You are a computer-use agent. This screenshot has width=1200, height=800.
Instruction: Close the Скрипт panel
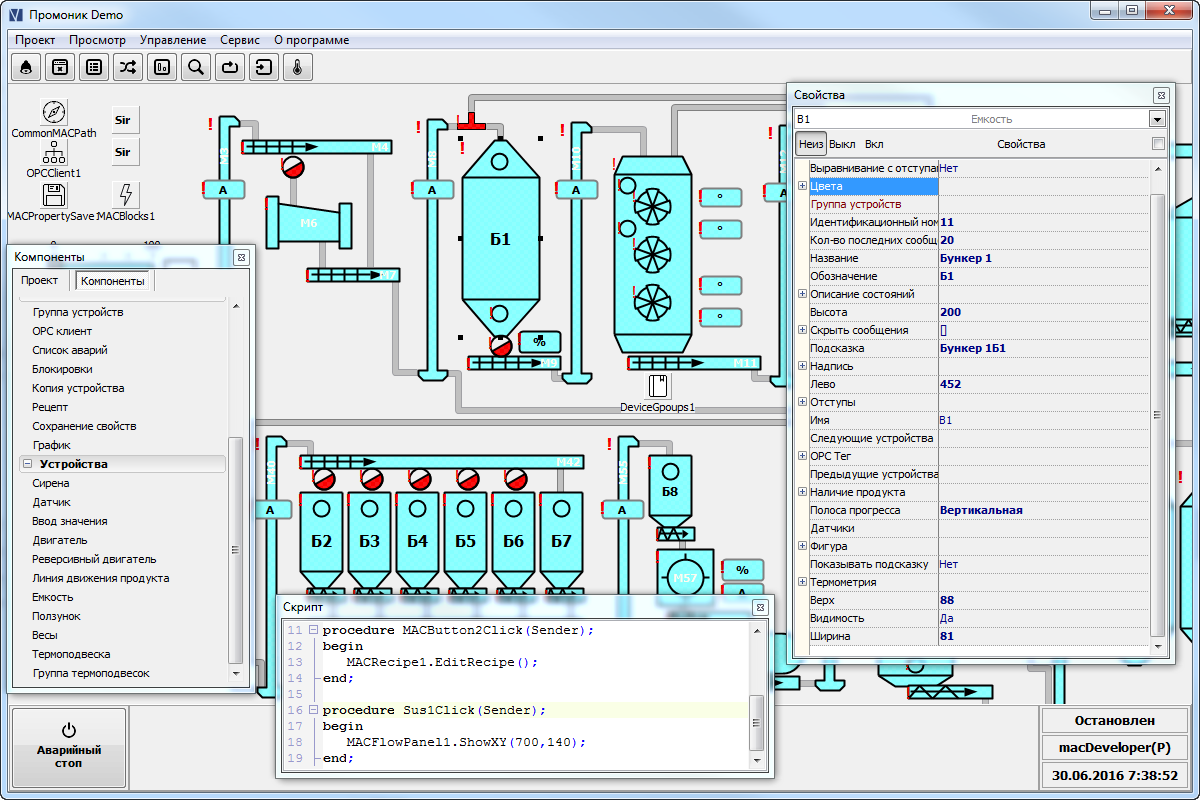[x=760, y=607]
